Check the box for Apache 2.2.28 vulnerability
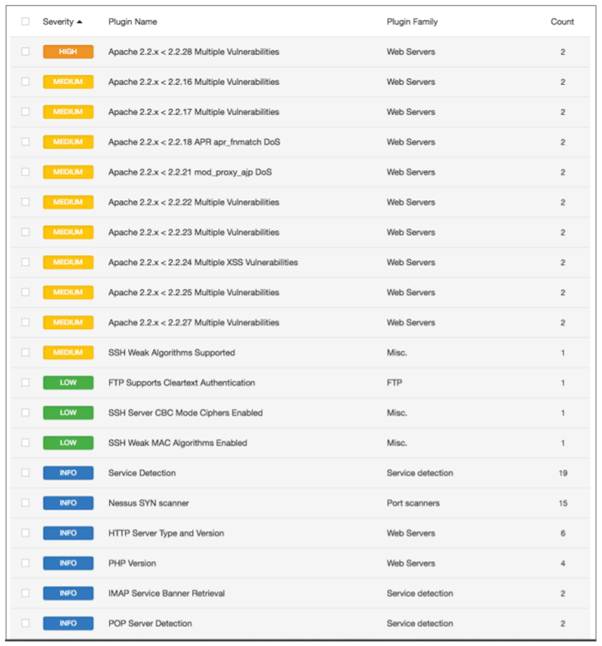This screenshot has height=646, width=602. click(x=25, y=52)
